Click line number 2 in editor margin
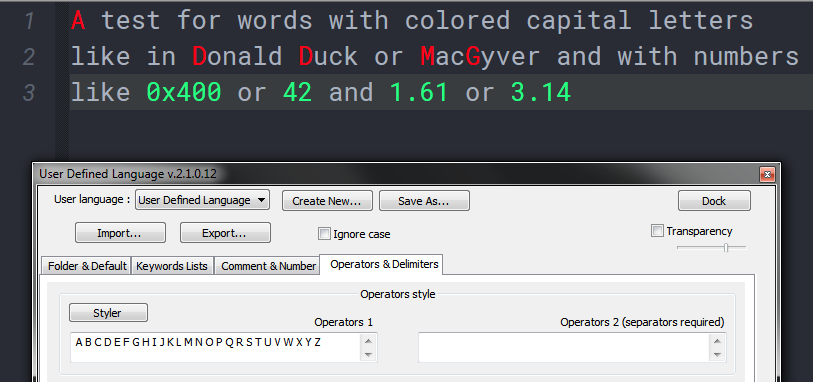 point(29,56)
